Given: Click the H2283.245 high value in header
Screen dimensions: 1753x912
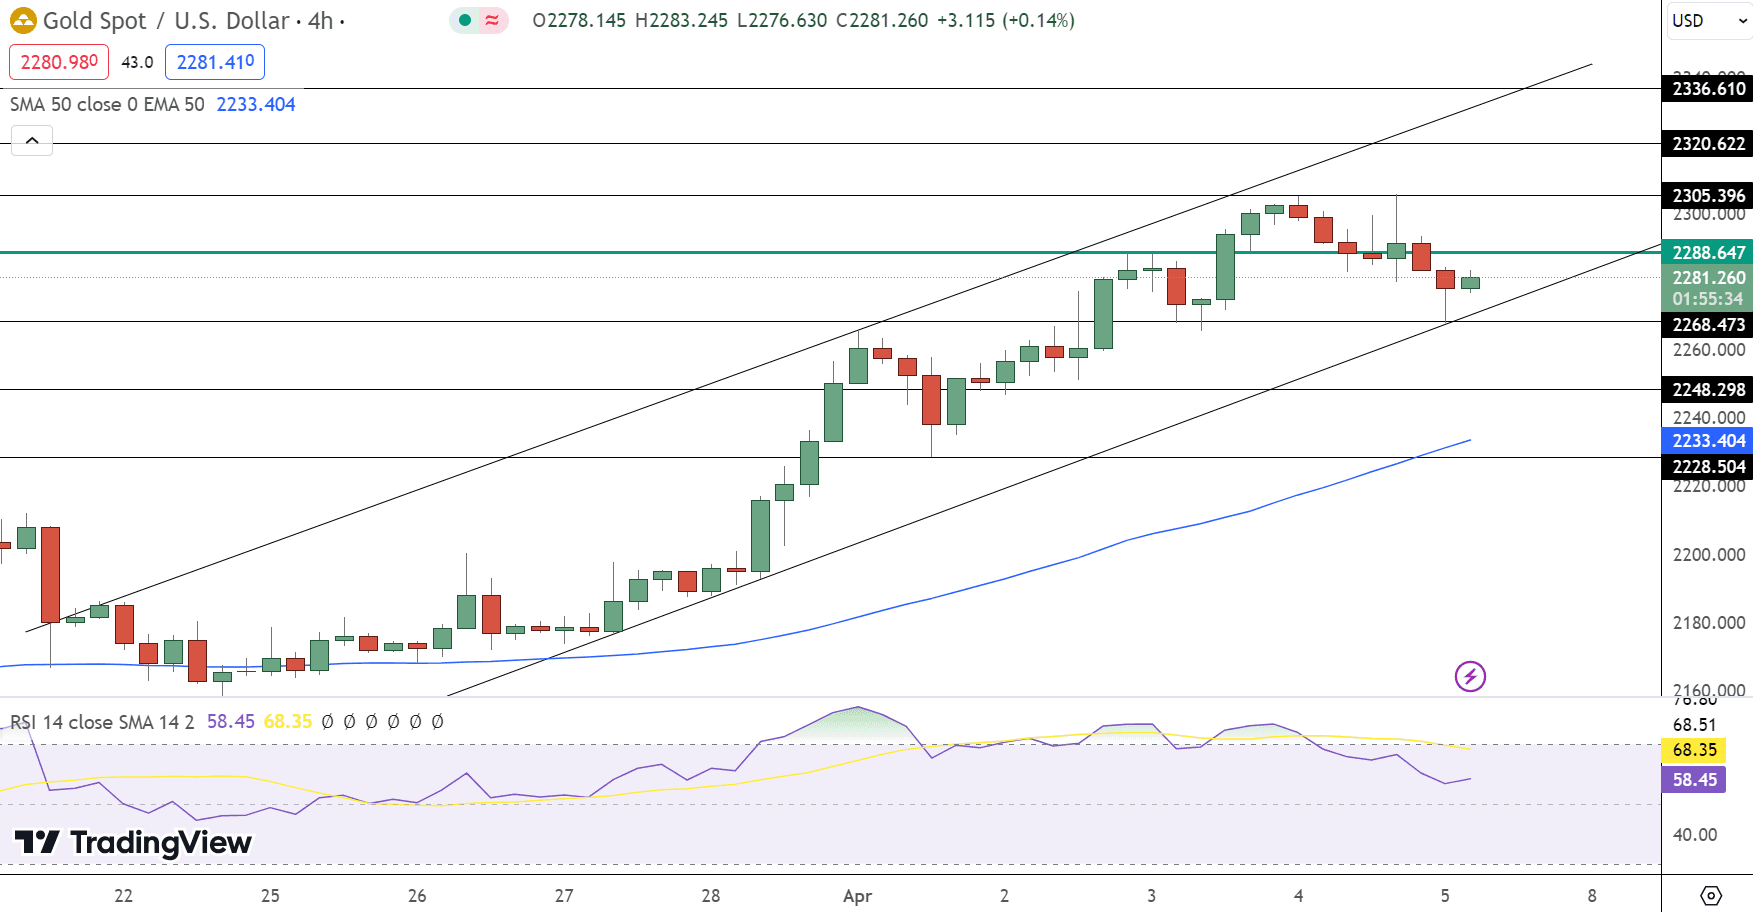Looking at the screenshot, I should 681,20.
